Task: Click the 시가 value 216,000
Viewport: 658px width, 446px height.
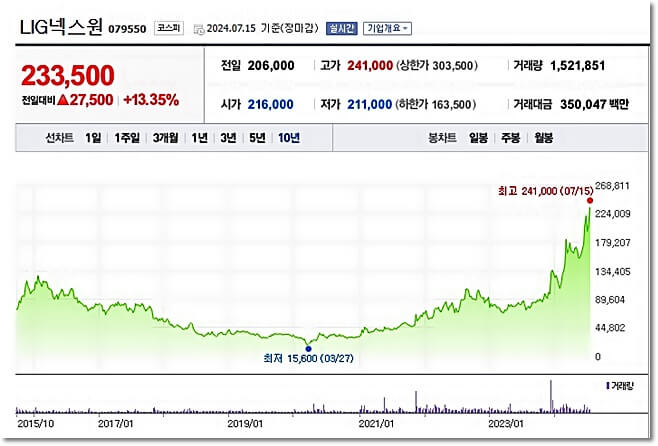Action: (x=270, y=104)
